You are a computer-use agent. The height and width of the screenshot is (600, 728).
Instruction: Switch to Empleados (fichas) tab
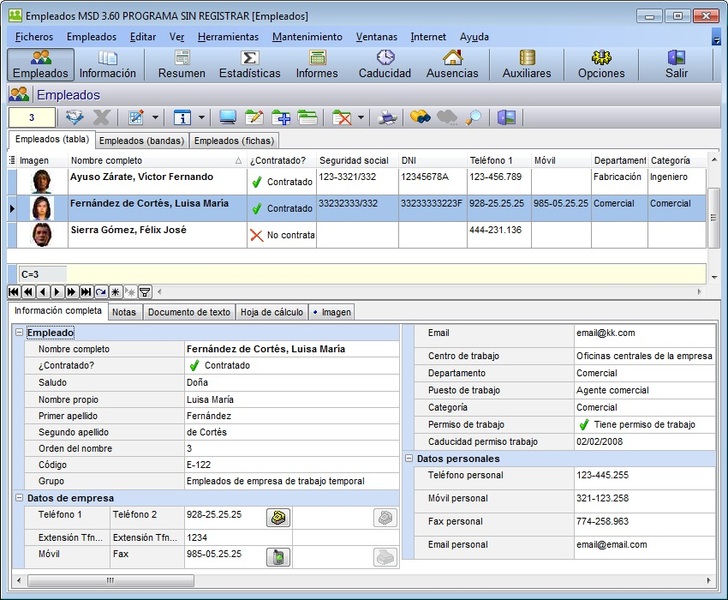(234, 141)
